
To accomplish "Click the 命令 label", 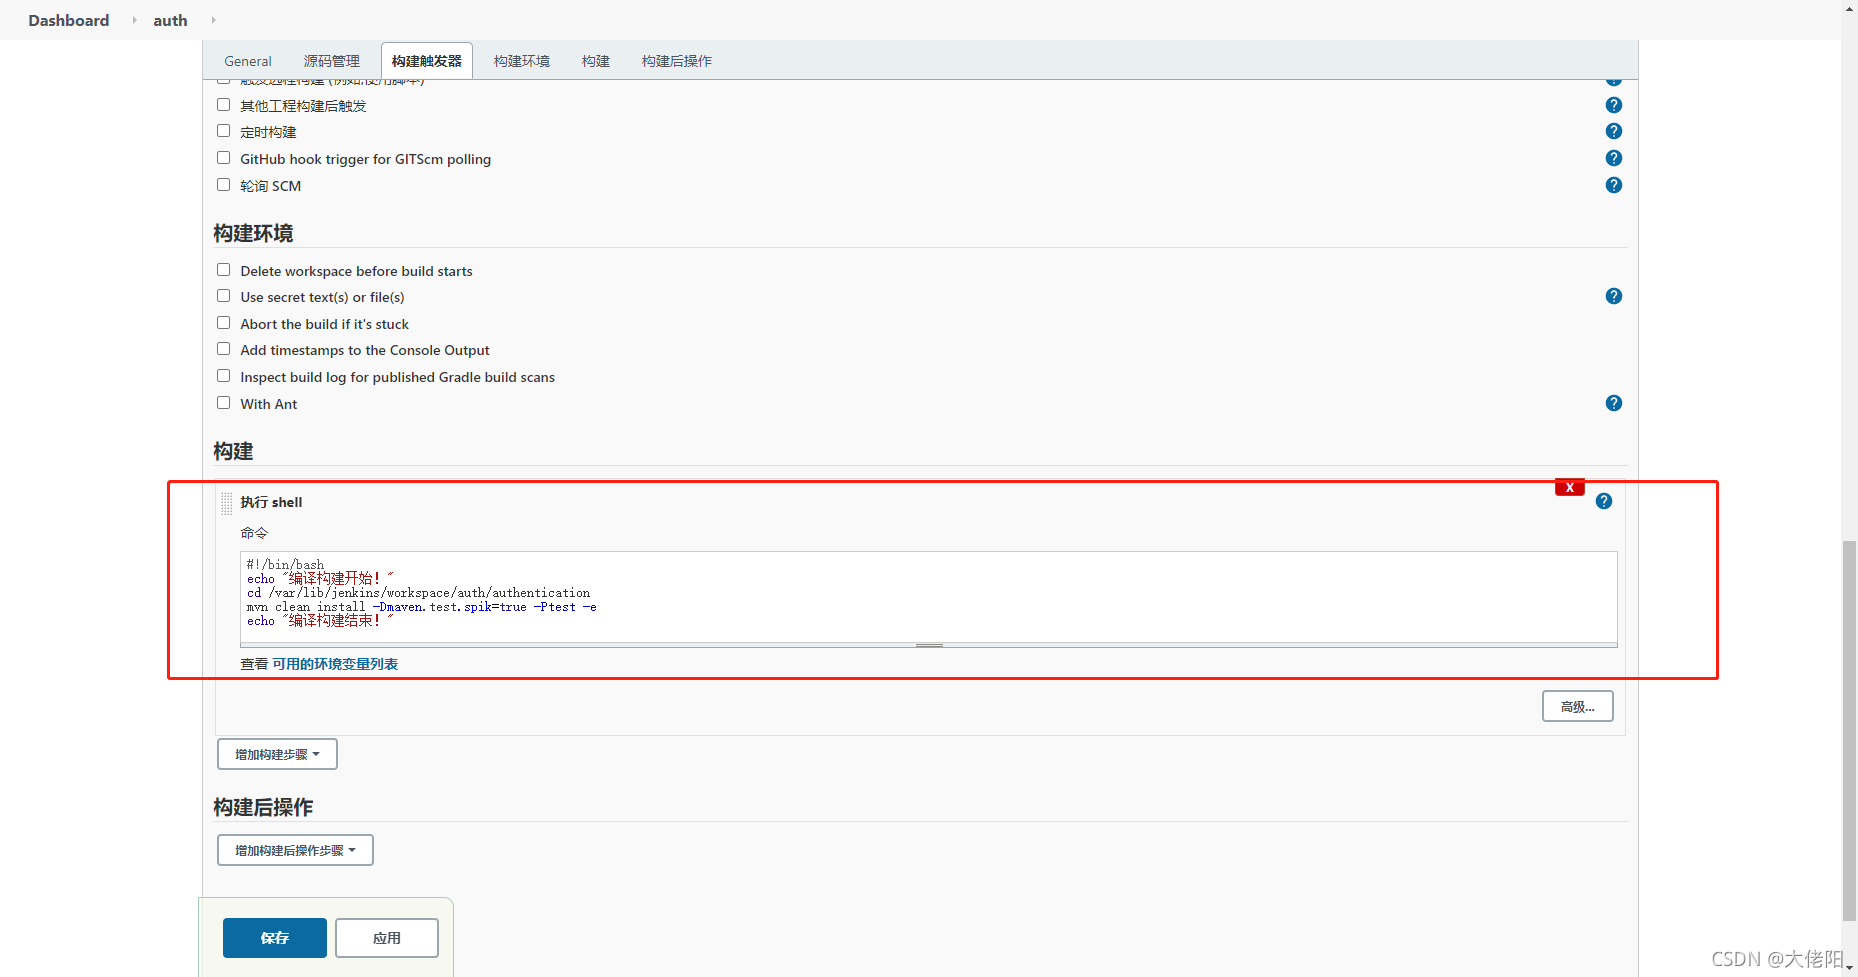I will point(254,533).
